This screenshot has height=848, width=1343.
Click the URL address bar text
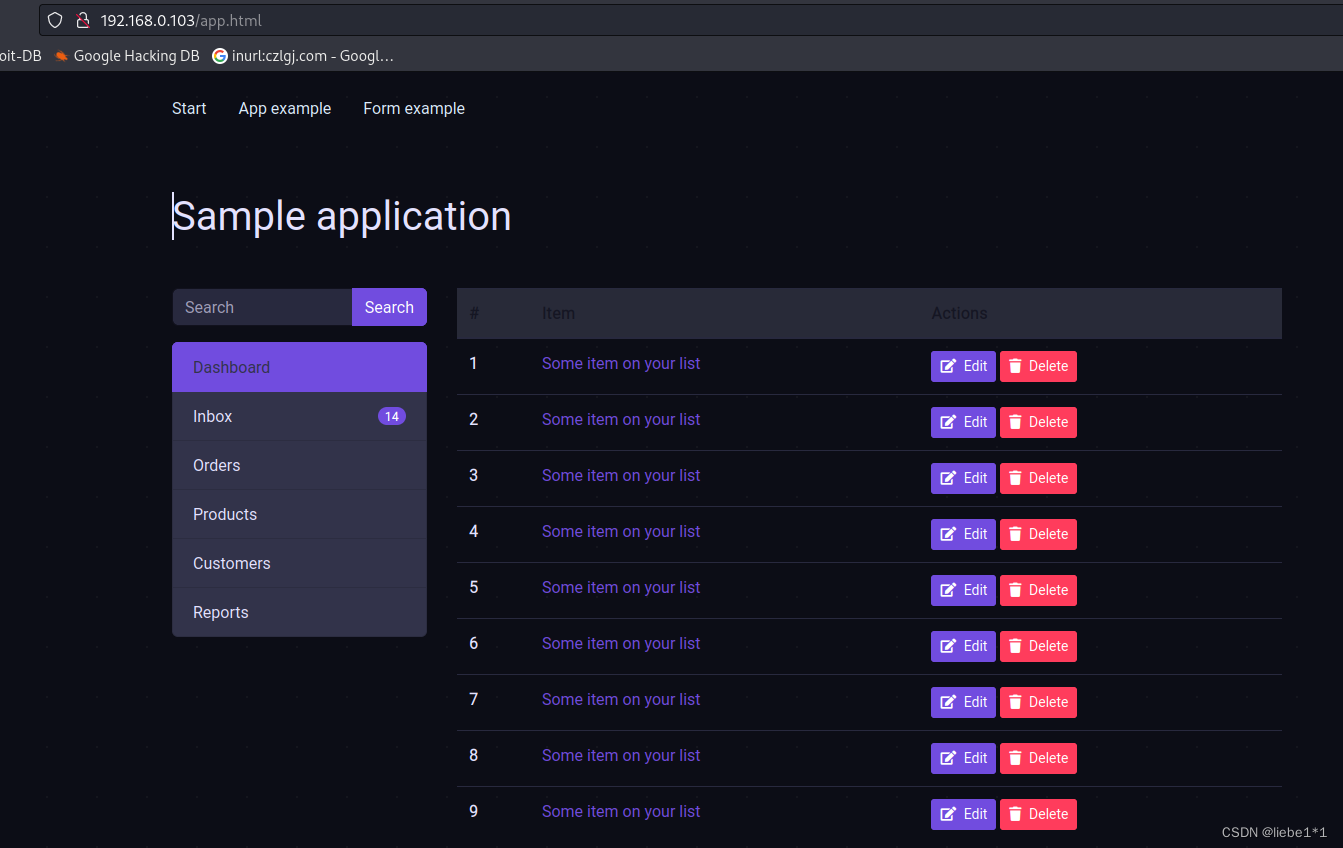[181, 20]
